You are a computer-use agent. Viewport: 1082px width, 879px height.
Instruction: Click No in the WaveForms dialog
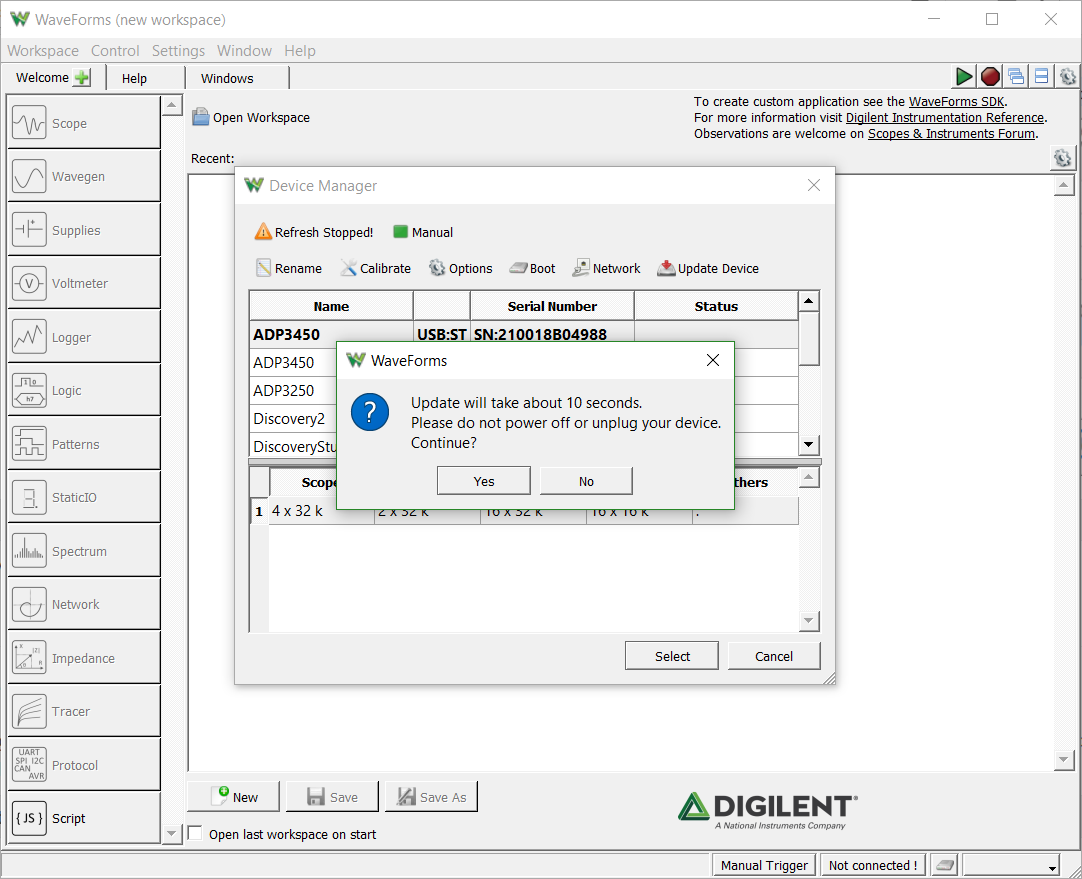click(x=586, y=481)
